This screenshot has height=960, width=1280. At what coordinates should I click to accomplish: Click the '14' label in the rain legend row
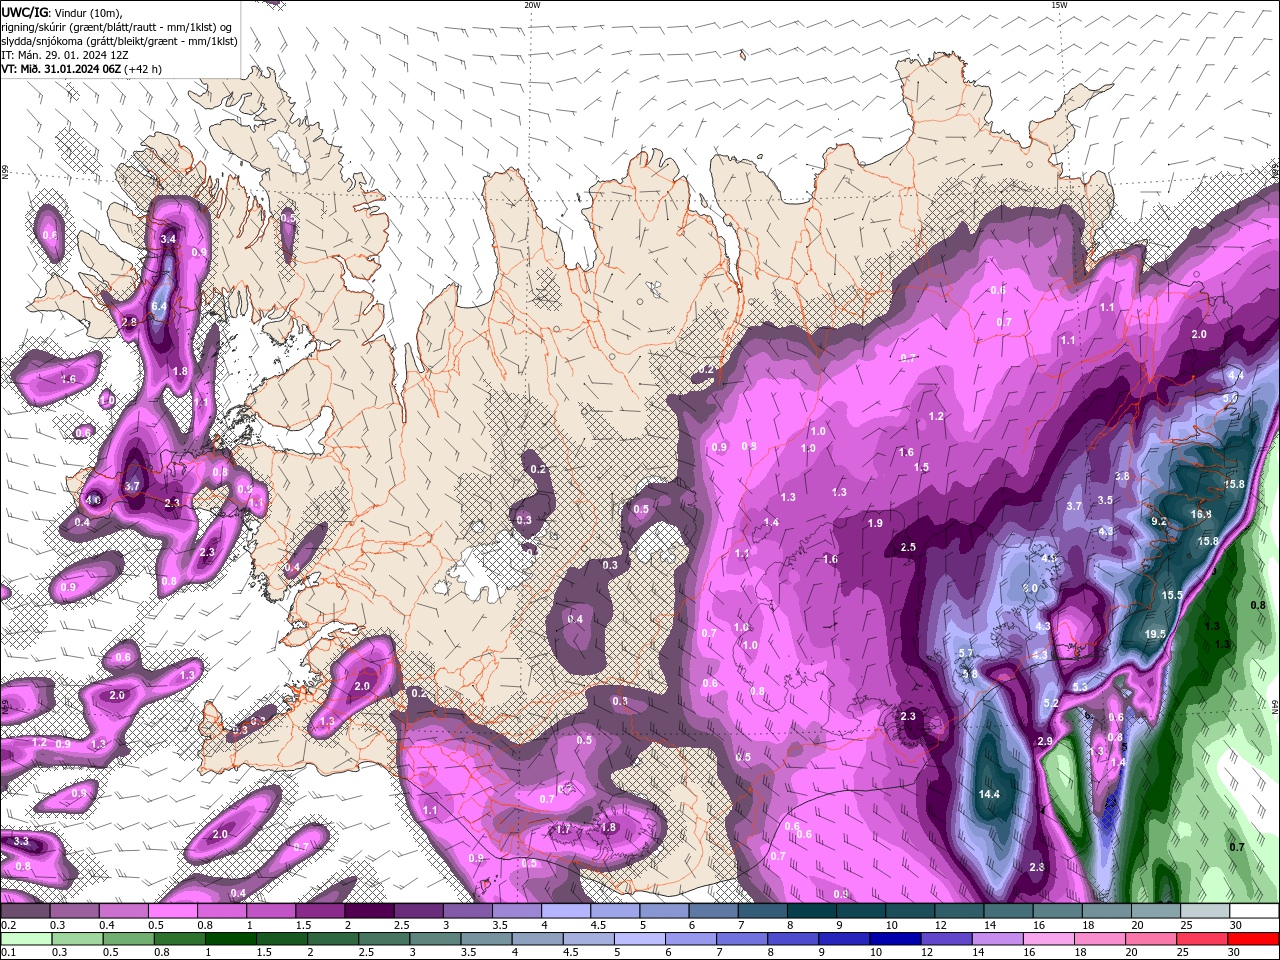tap(976, 952)
